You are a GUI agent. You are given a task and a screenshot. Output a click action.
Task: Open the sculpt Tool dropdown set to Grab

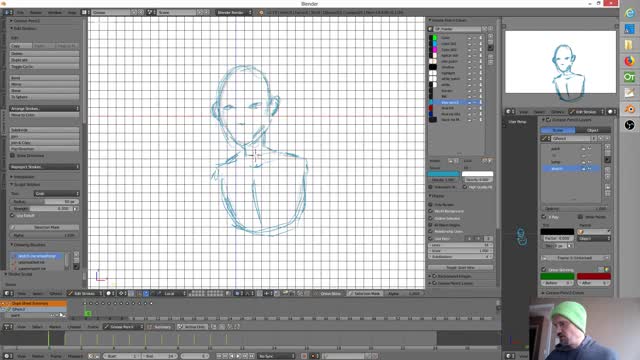pyautogui.click(x=56, y=193)
